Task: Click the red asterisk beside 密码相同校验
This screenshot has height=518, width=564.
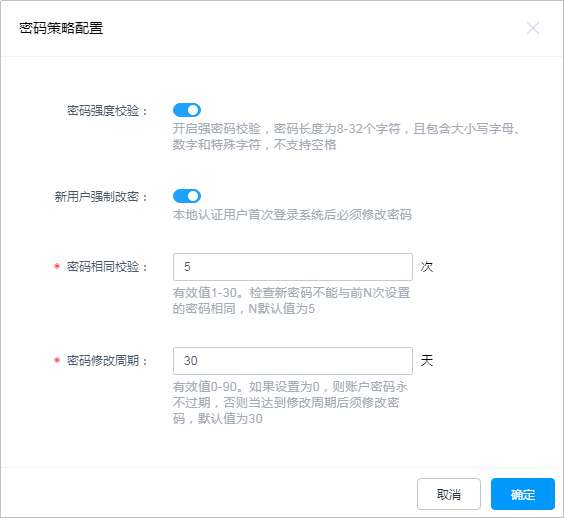Action: tap(57, 266)
